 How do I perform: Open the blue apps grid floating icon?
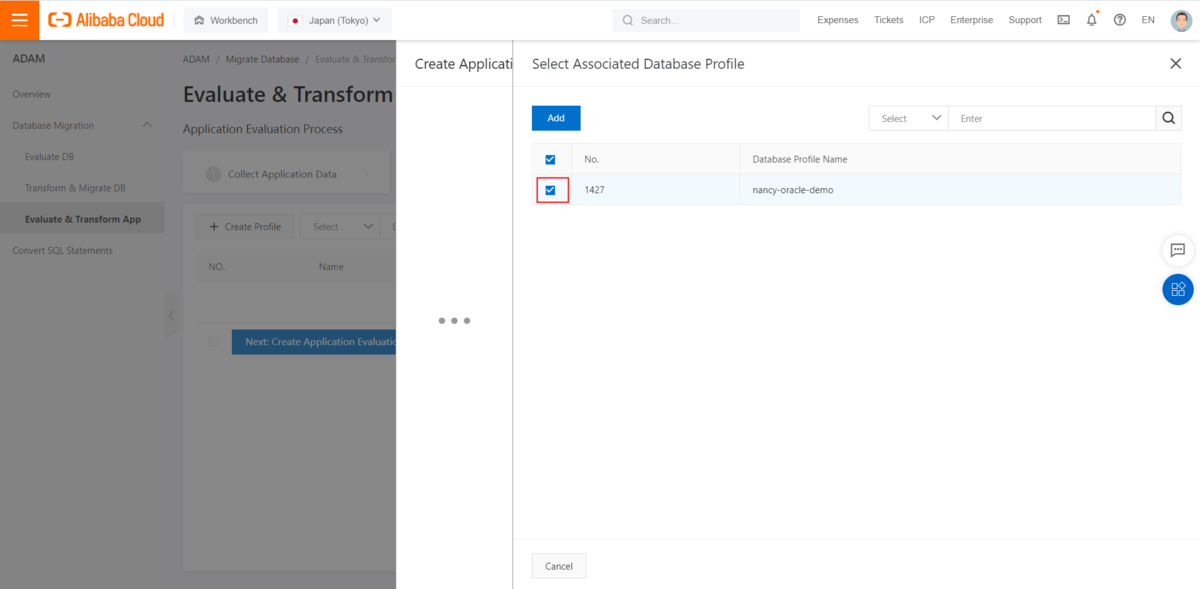click(1178, 289)
